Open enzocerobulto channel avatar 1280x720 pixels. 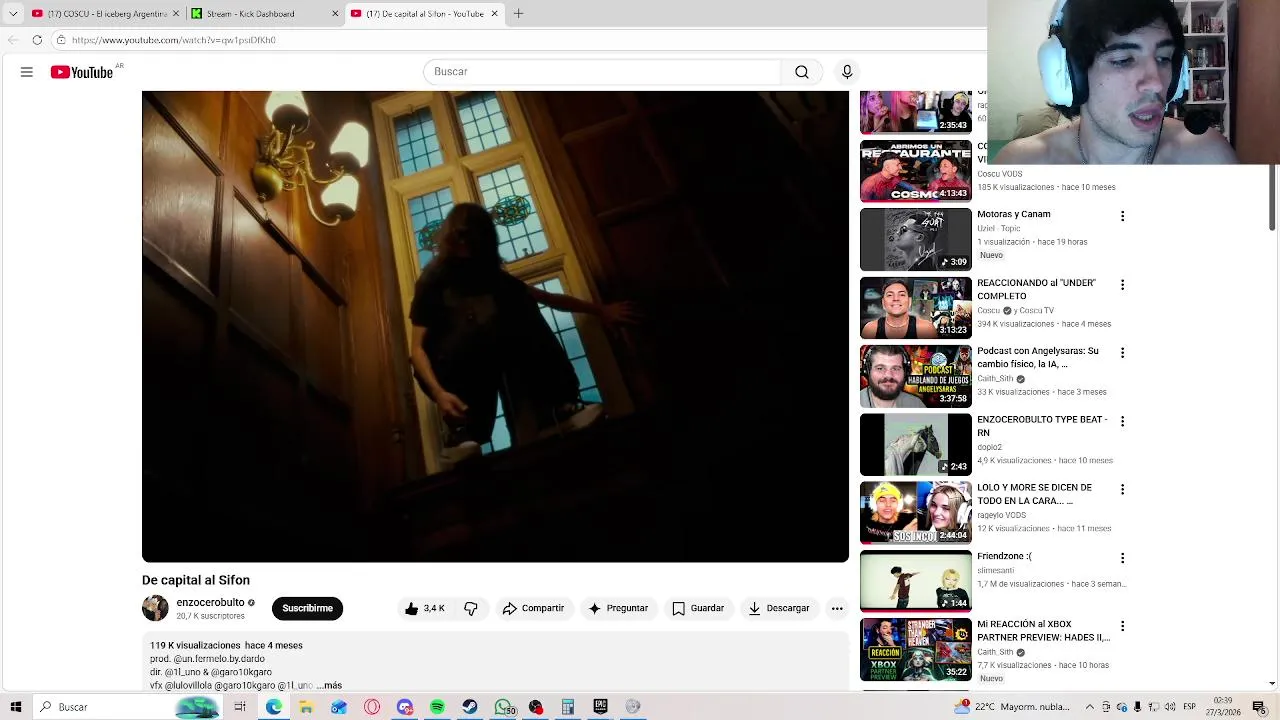tap(155, 608)
